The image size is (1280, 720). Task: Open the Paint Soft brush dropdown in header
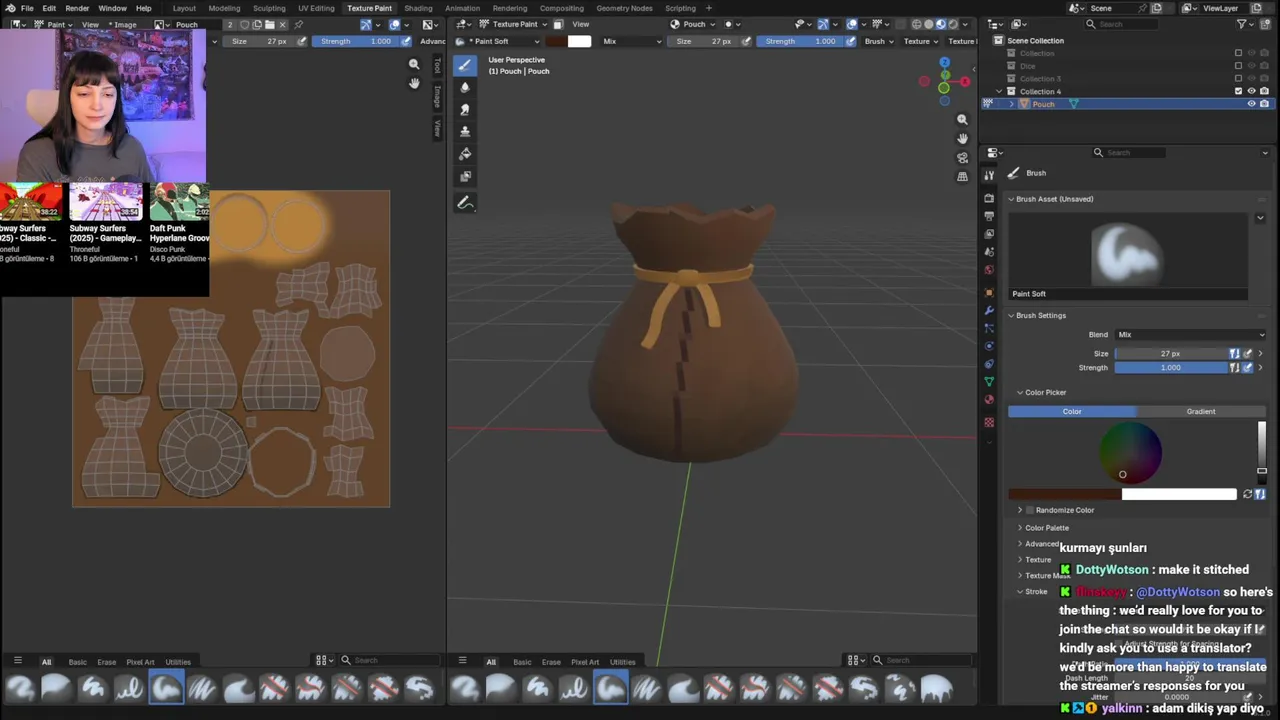coord(498,41)
